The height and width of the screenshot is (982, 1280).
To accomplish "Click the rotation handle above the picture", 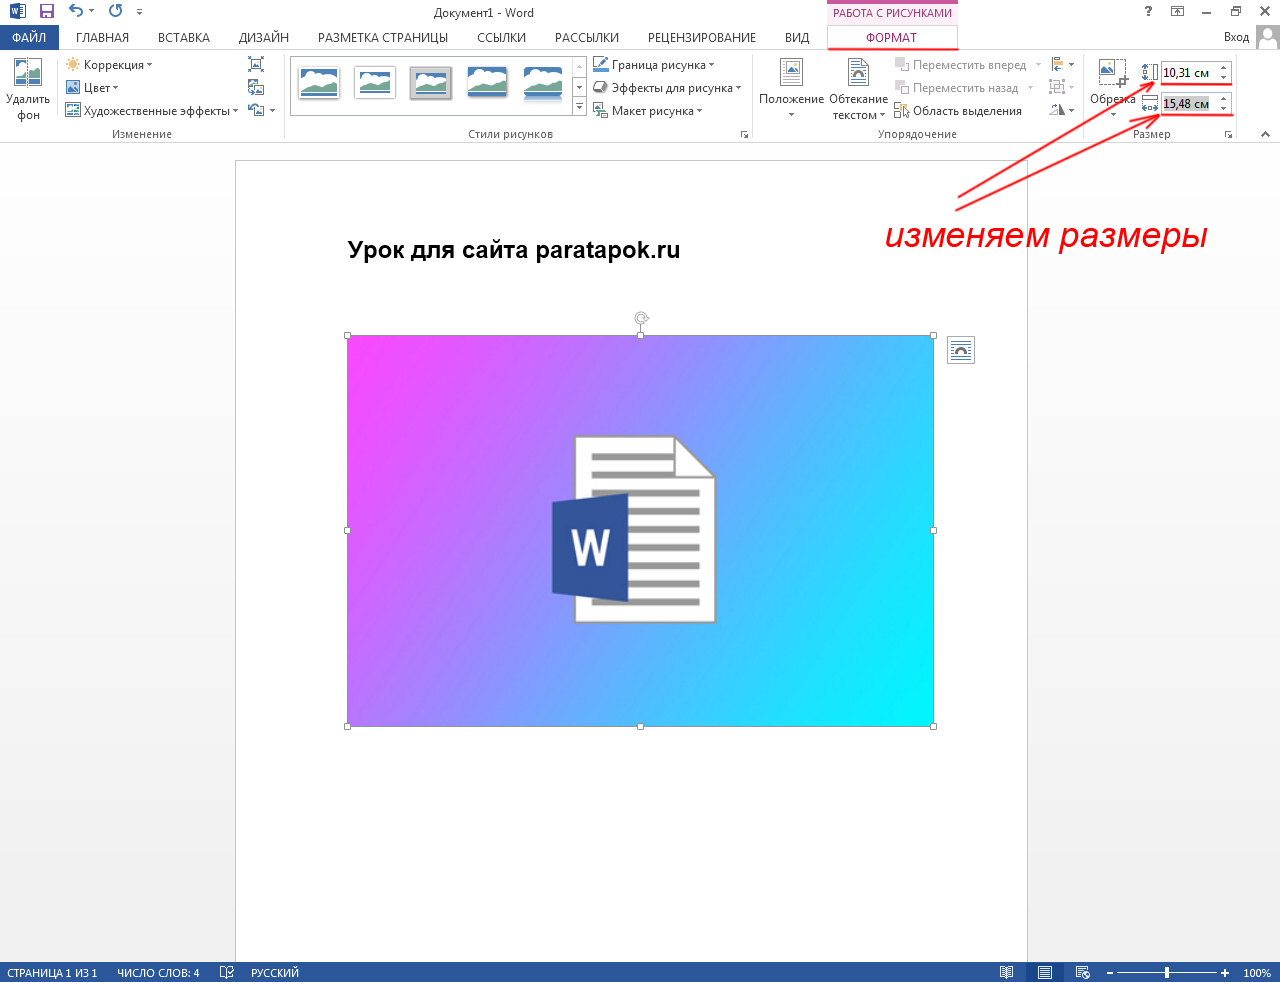I will tap(641, 318).
